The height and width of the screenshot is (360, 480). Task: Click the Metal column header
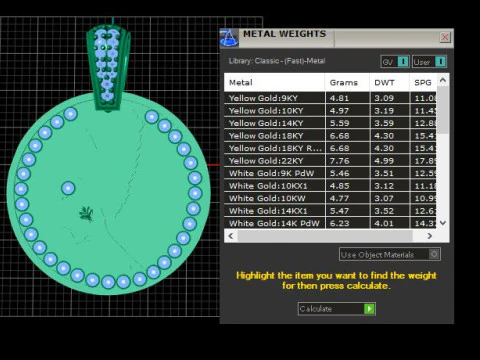(274, 82)
